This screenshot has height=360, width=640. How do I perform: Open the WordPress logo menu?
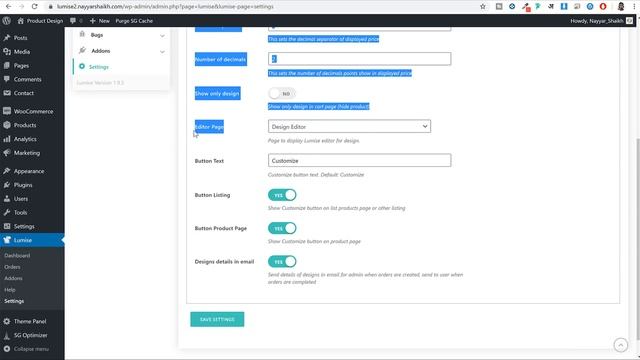pyautogui.click(x=7, y=20)
